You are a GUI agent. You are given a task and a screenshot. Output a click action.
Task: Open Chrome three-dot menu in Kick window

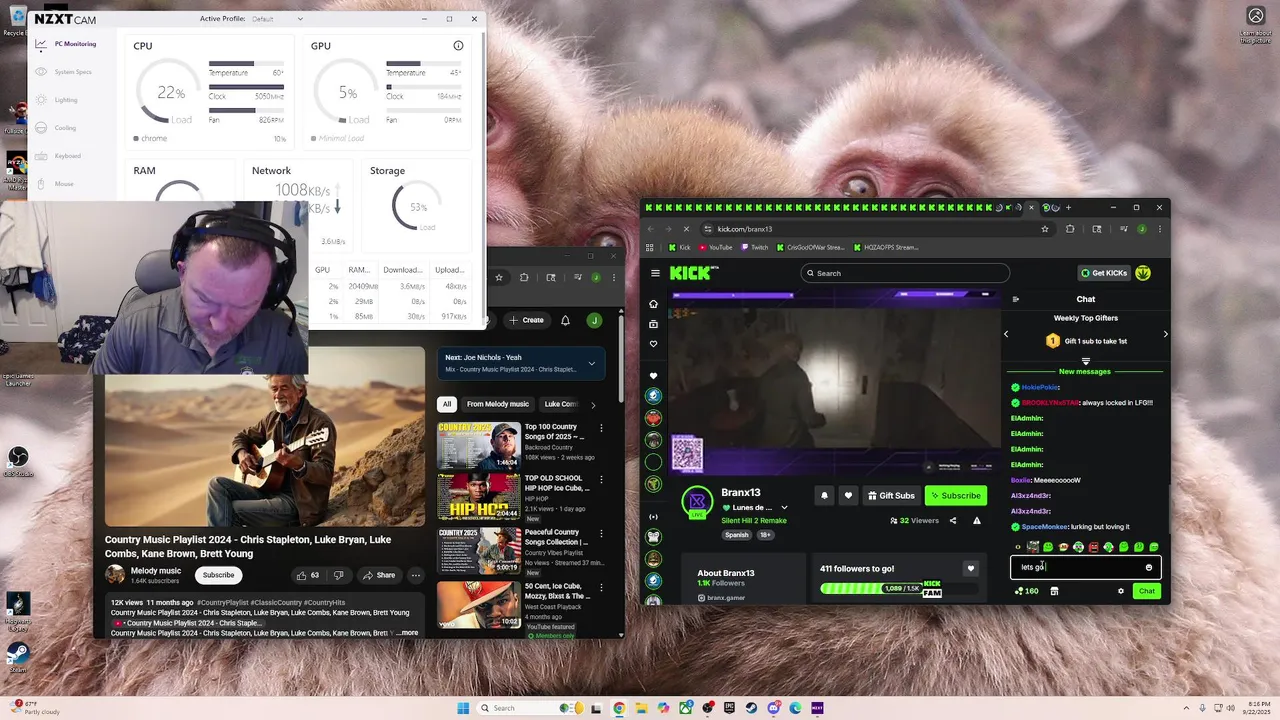click(x=1160, y=229)
